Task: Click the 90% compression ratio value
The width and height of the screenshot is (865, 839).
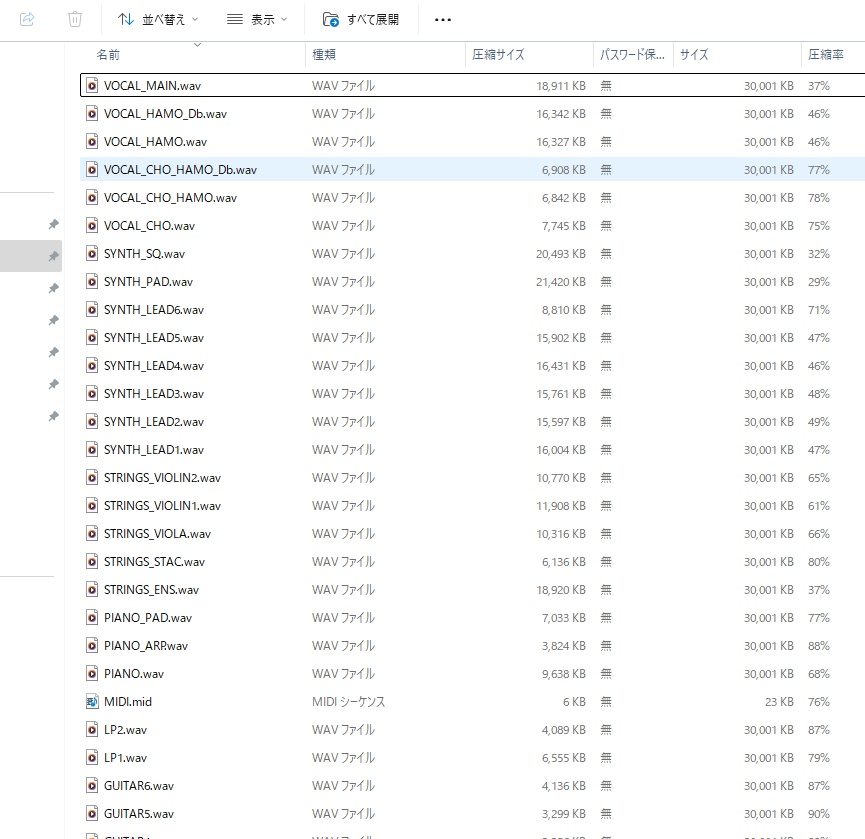Action: coord(819,814)
